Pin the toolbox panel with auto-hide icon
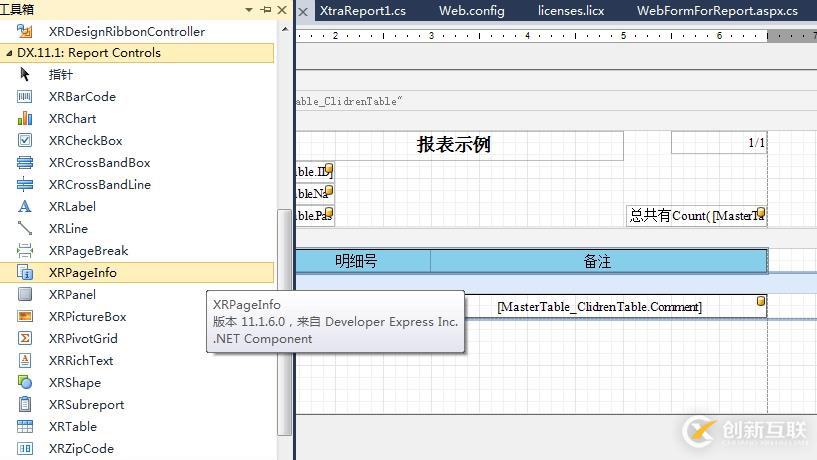 click(x=266, y=9)
